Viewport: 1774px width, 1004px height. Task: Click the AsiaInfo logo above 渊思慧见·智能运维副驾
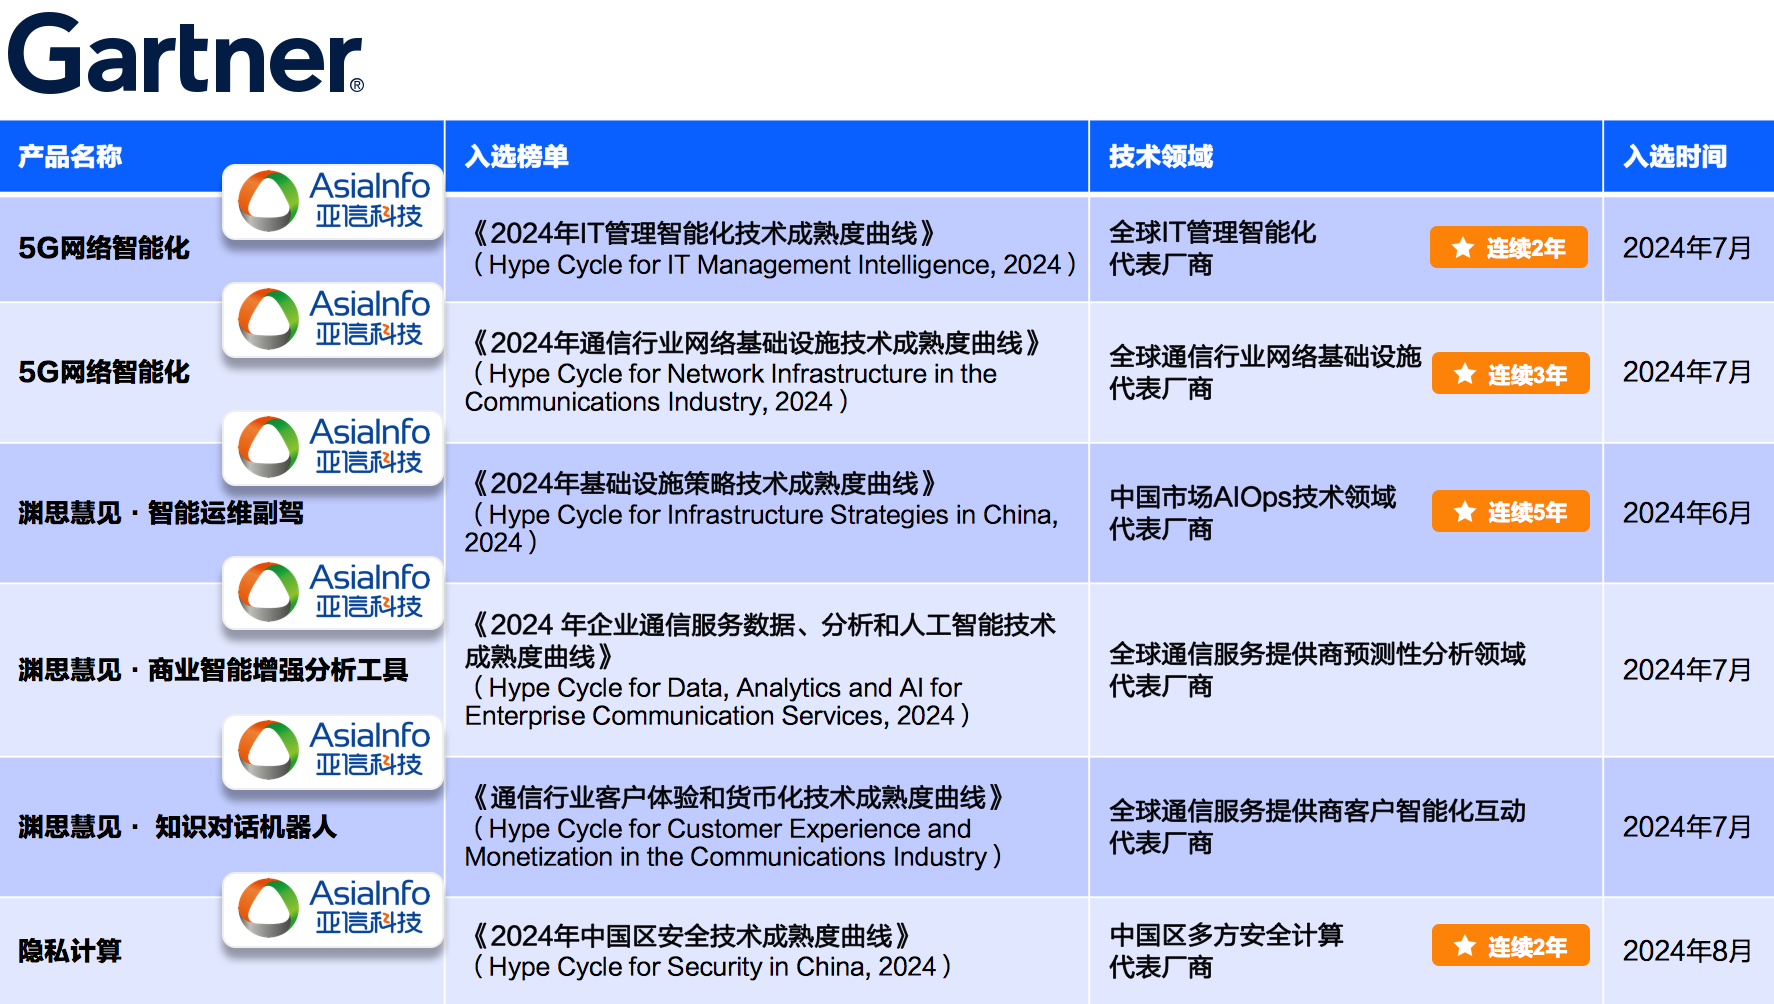(x=333, y=447)
